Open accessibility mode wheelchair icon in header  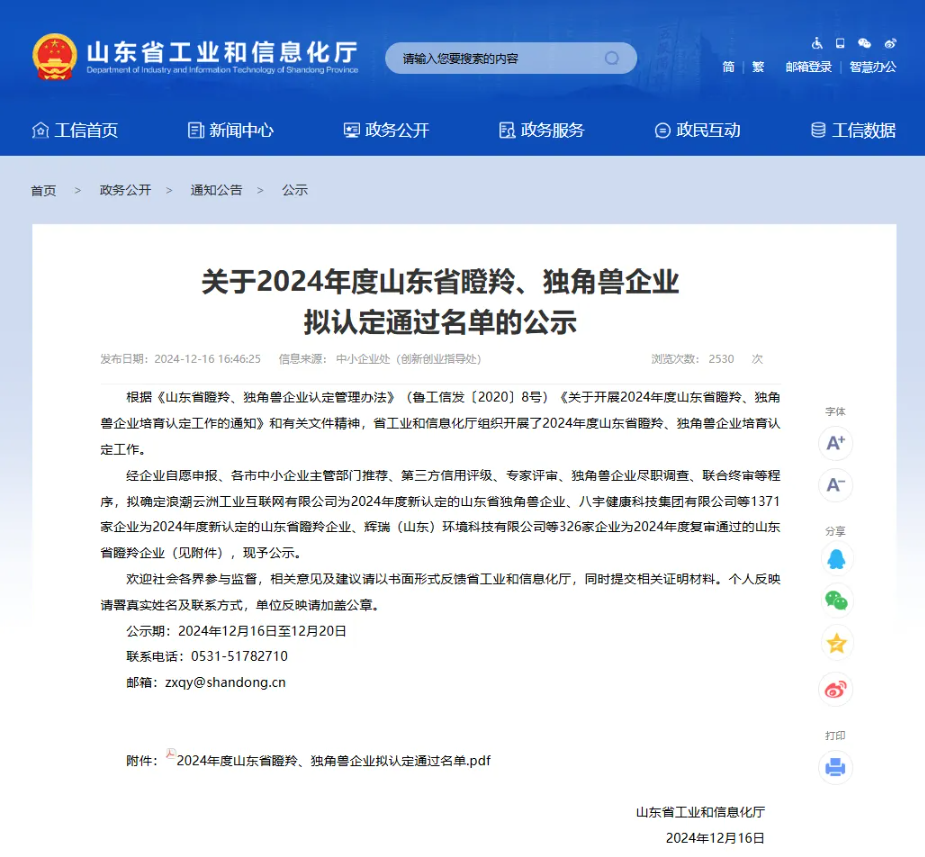click(817, 43)
